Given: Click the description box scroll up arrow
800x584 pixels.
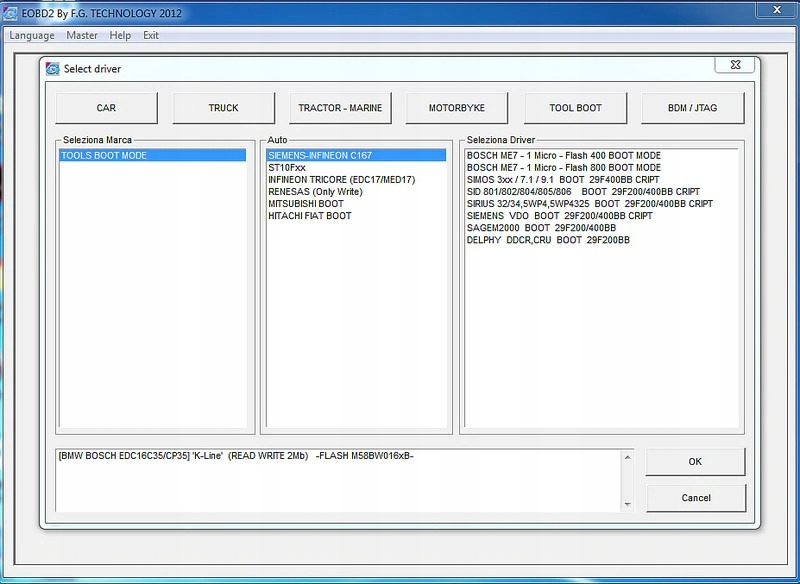Looking at the screenshot, I should (x=628, y=458).
